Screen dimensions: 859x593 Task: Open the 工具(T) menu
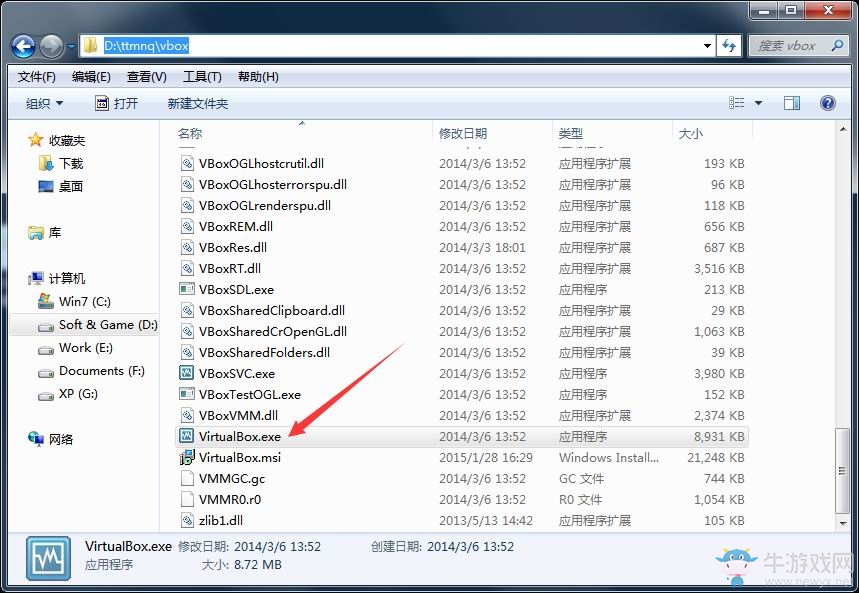(202, 77)
